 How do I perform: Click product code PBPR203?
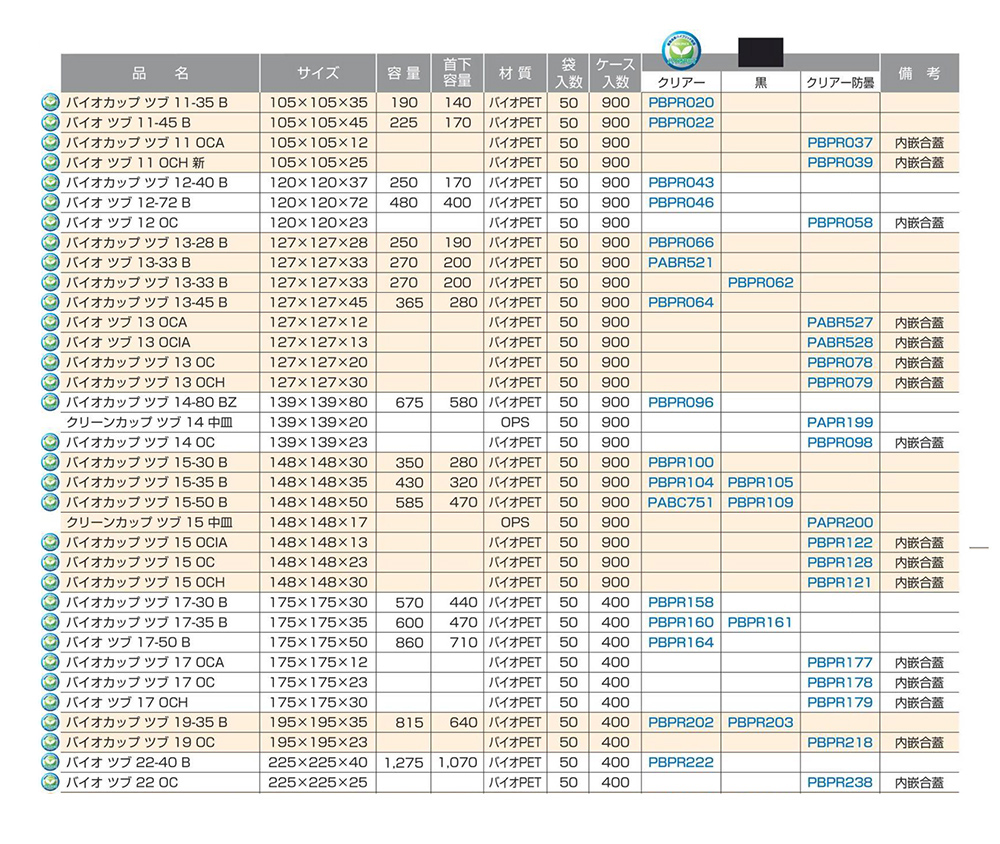pos(760,722)
